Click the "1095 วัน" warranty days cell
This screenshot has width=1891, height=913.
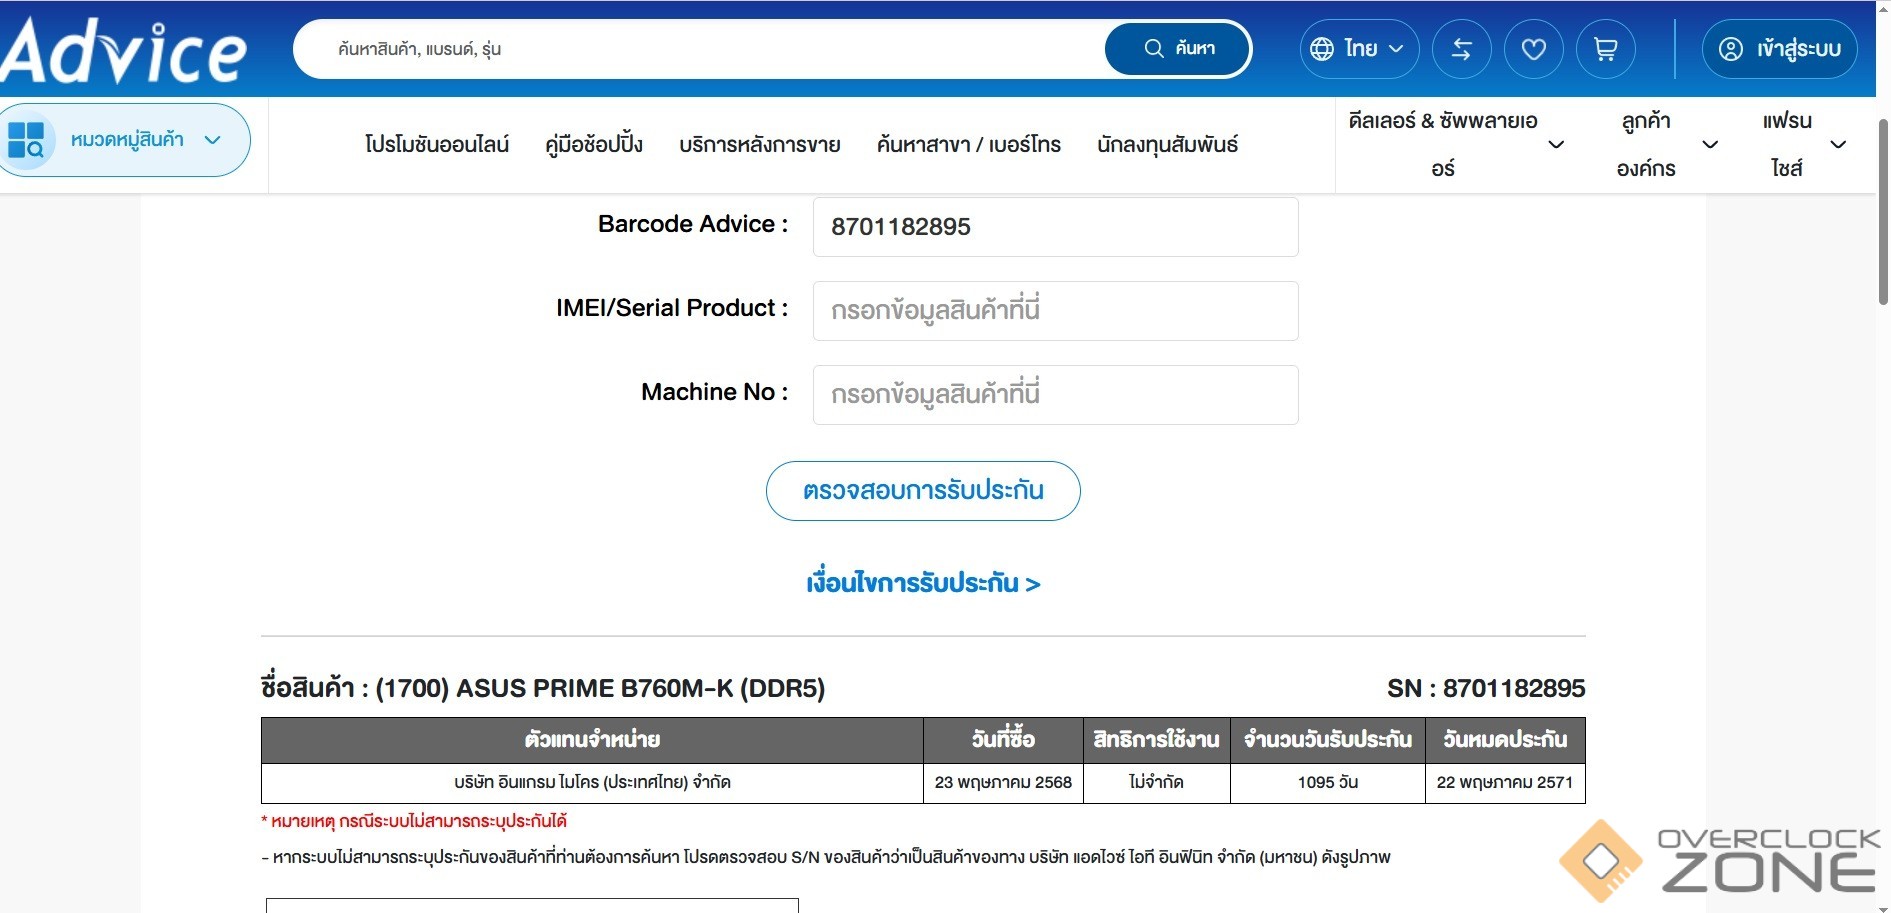pos(1327,783)
